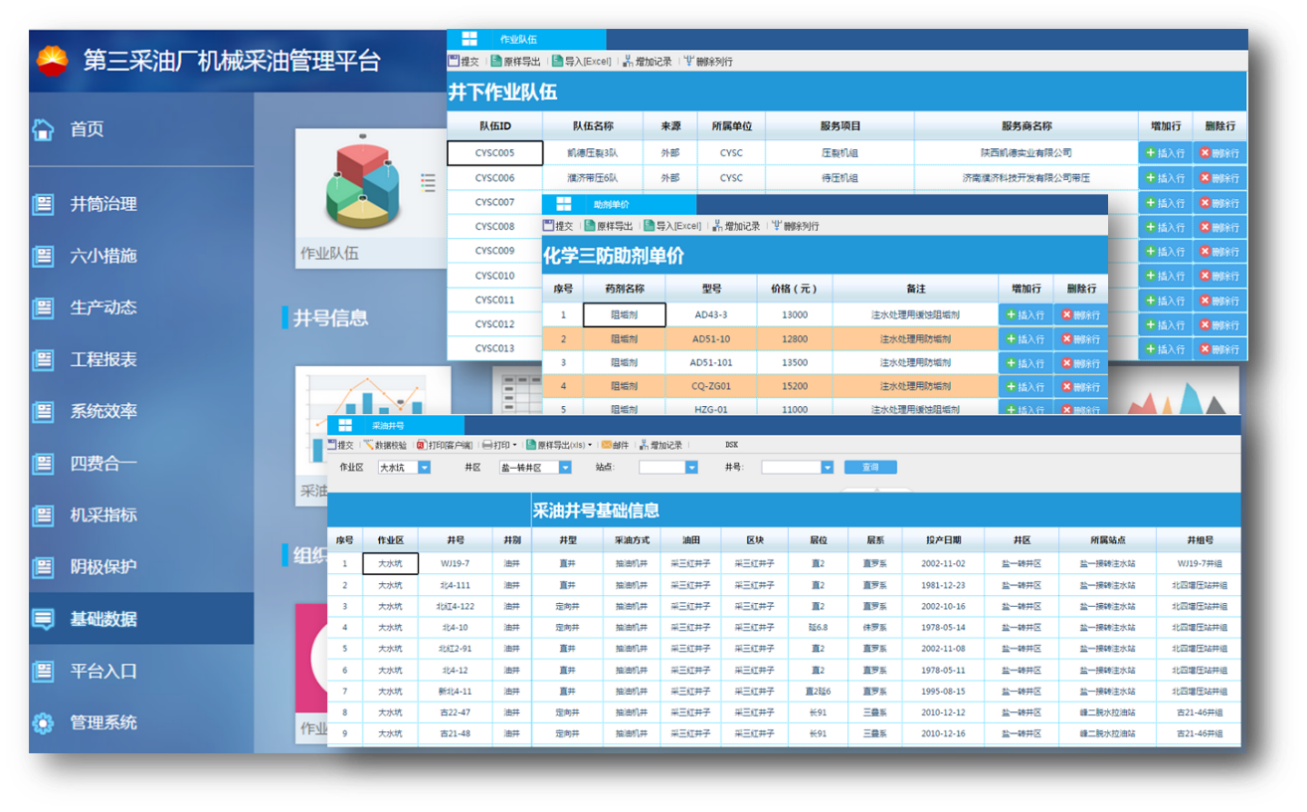The width and height of the screenshot is (1307, 812).
Task: Click the 首页 home icon in sidebar
Action: pyautogui.click(x=43, y=129)
